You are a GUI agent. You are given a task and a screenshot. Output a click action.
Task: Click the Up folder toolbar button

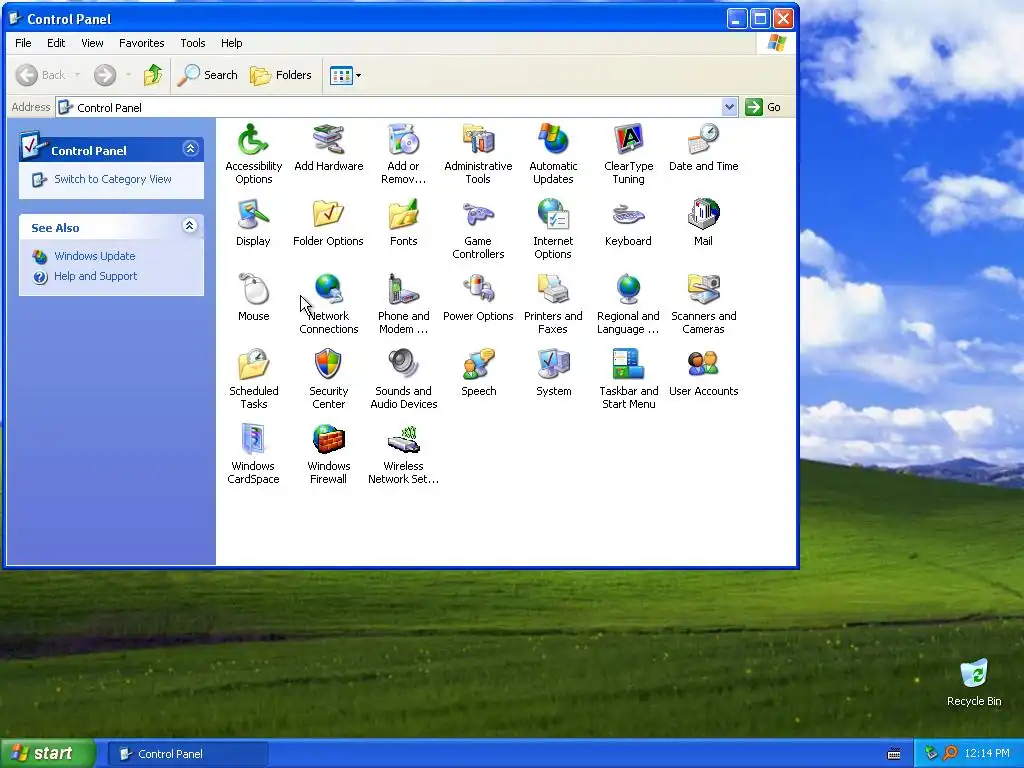point(153,75)
